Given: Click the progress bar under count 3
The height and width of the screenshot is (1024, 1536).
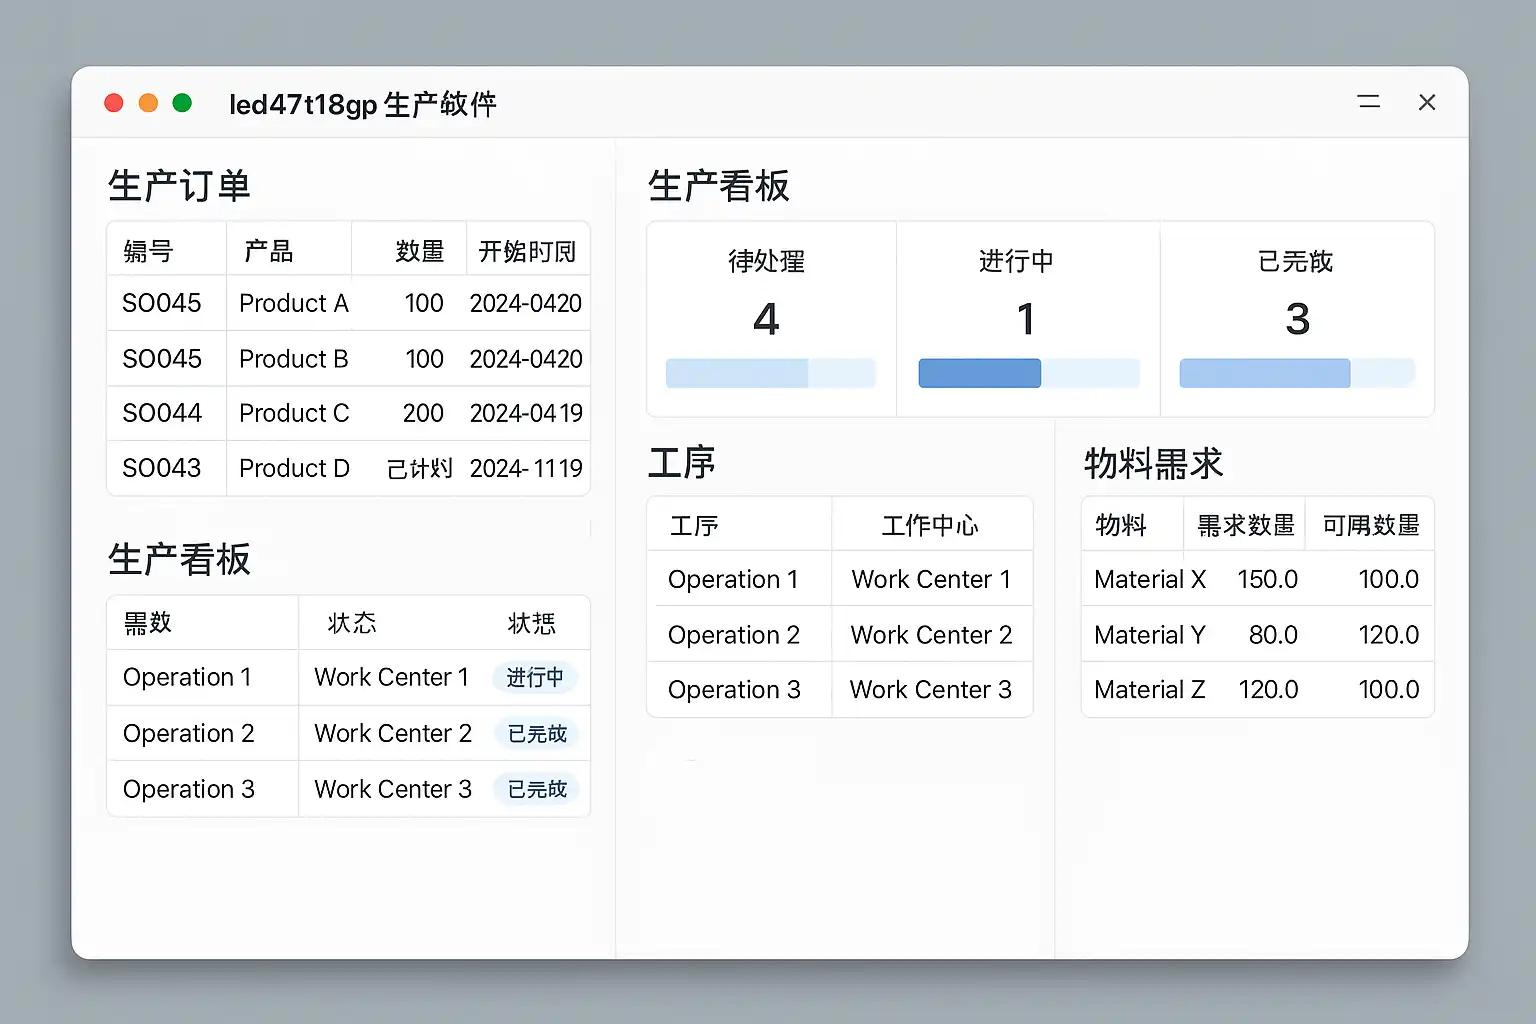Looking at the screenshot, I should [x=1296, y=373].
